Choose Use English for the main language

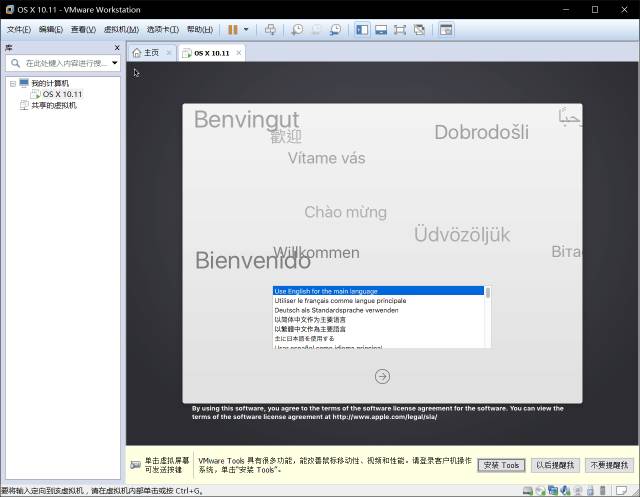[x=378, y=291]
